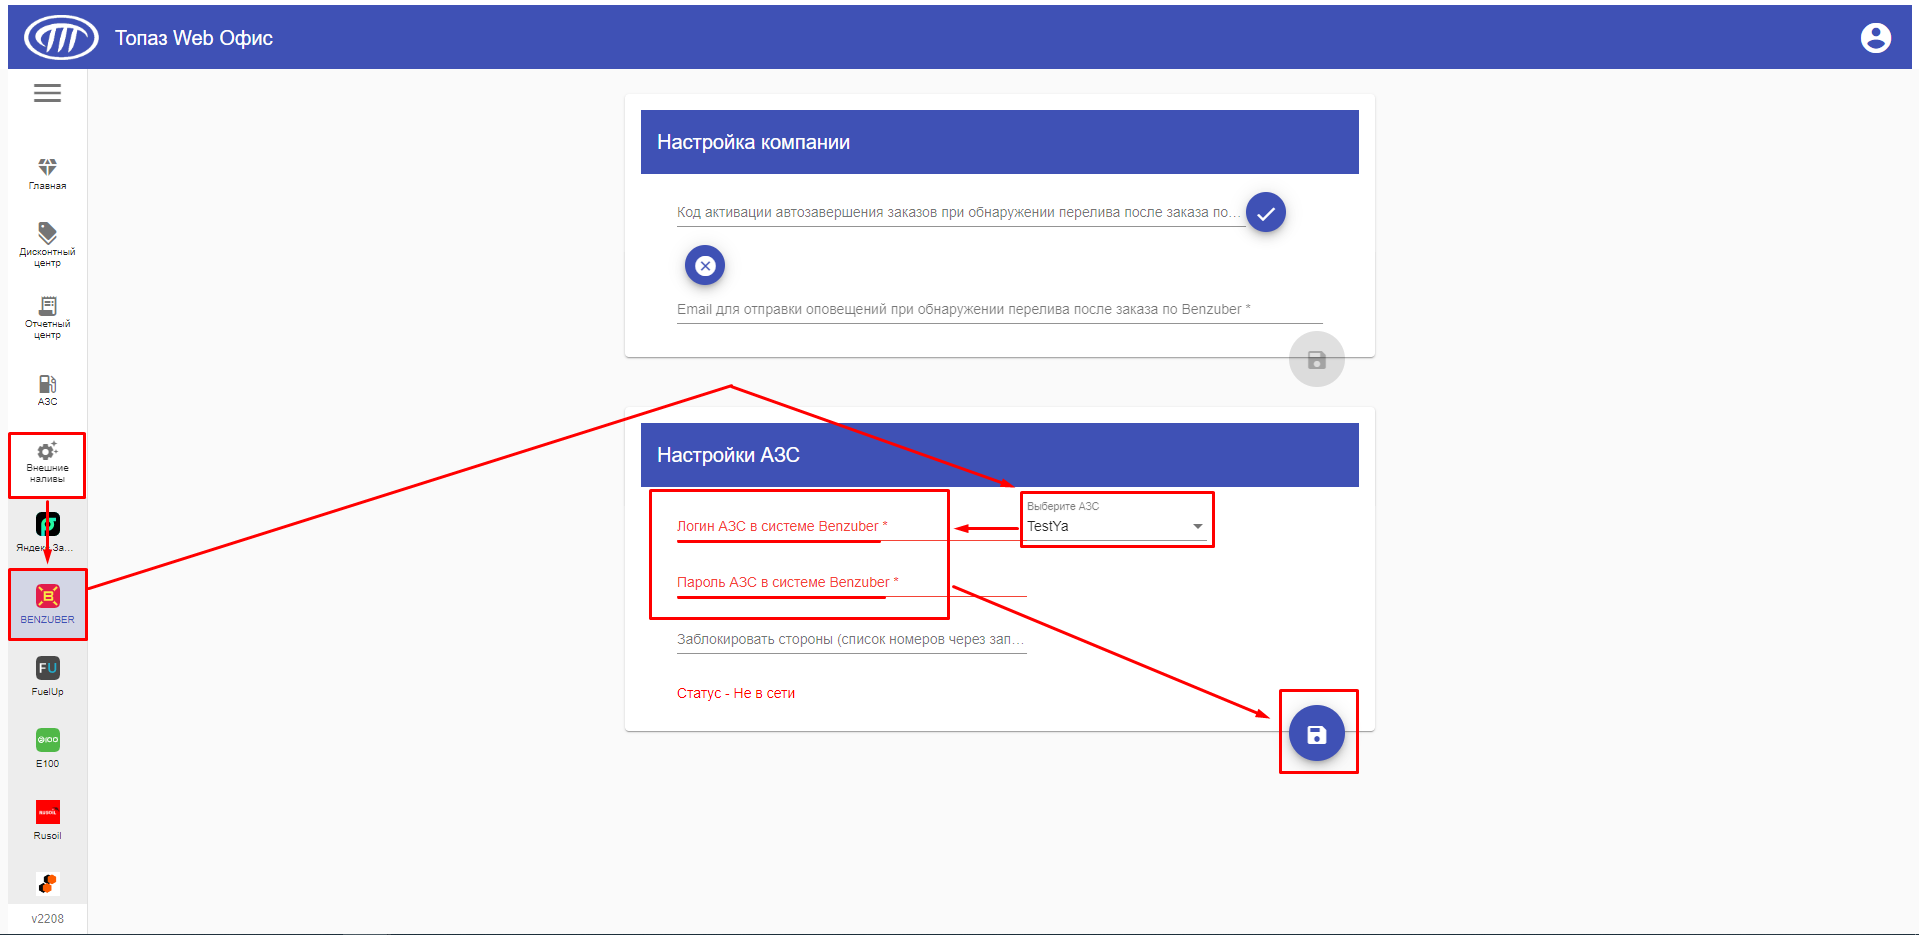The width and height of the screenshot is (1919, 935).
Task: Select BENZUBER in the sidebar
Action: pos(47,605)
